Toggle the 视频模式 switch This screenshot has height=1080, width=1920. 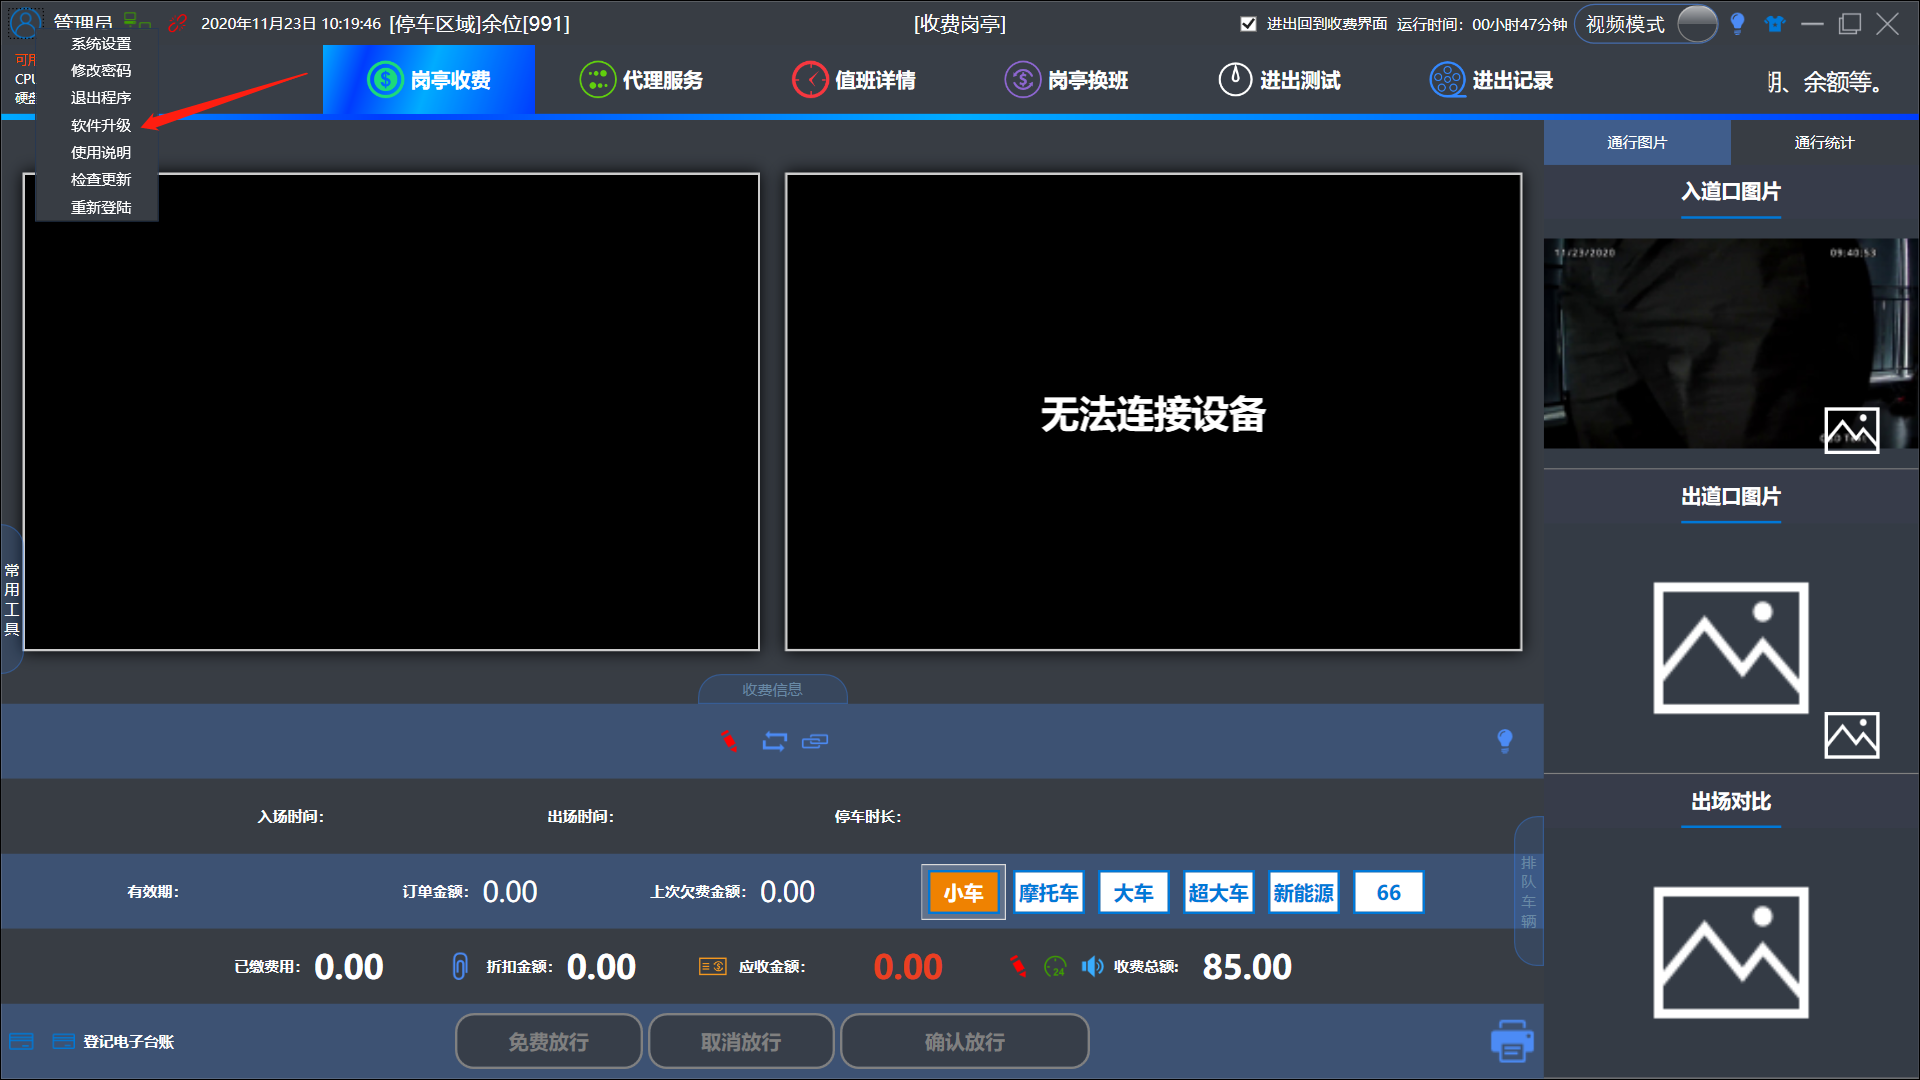click(1697, 23)
